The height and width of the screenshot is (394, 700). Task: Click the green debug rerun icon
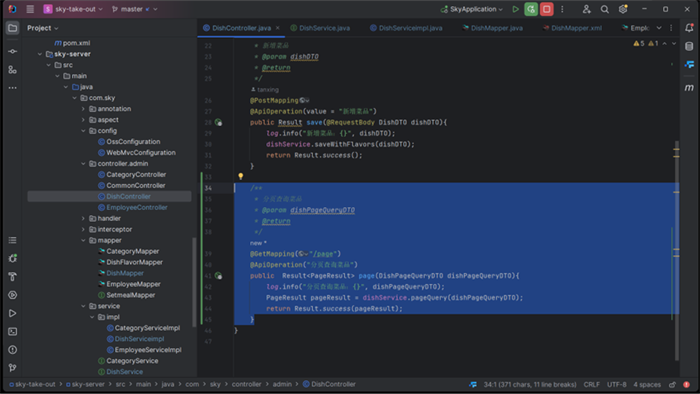(531, 9)
